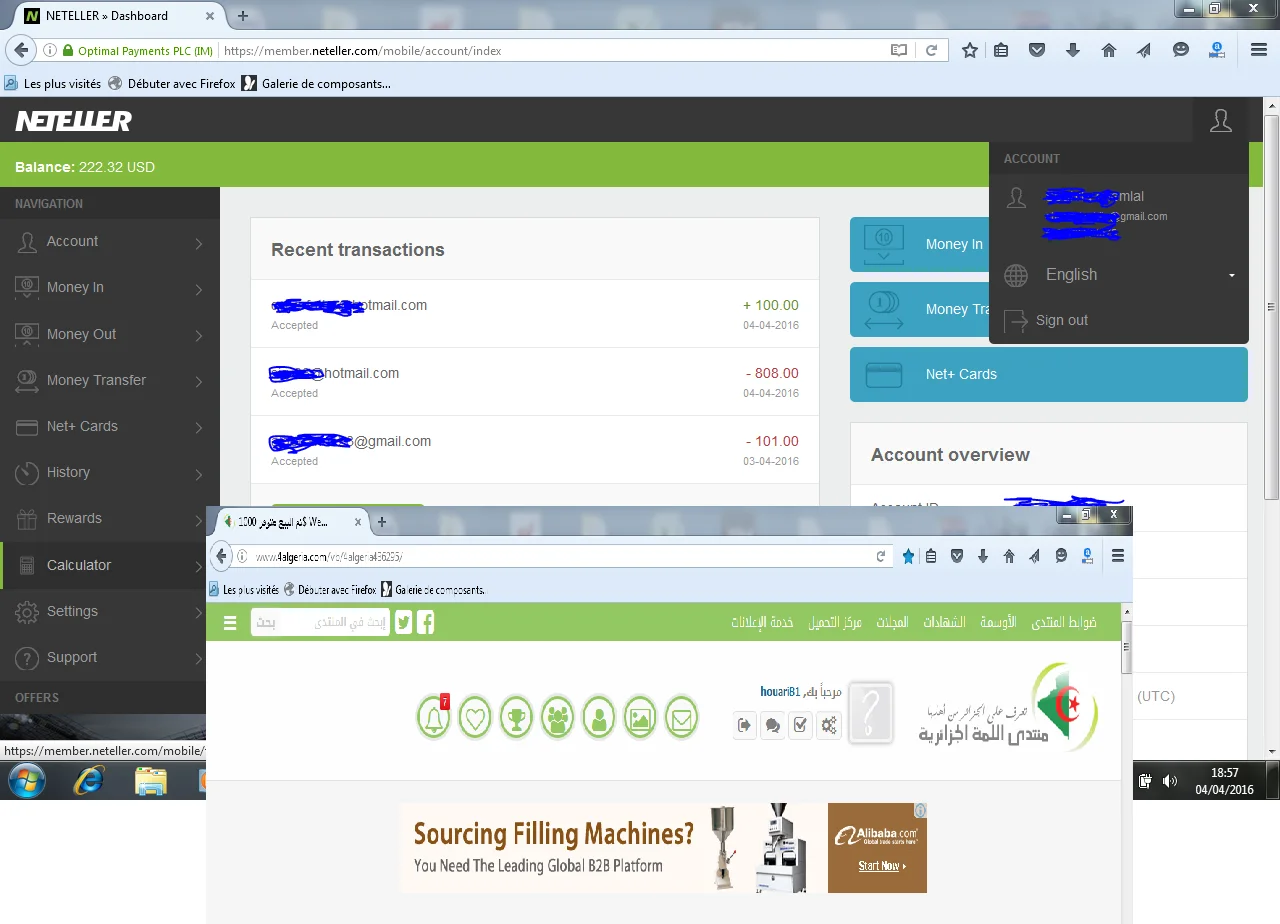Expand the History sidebar section

[110, 472]
